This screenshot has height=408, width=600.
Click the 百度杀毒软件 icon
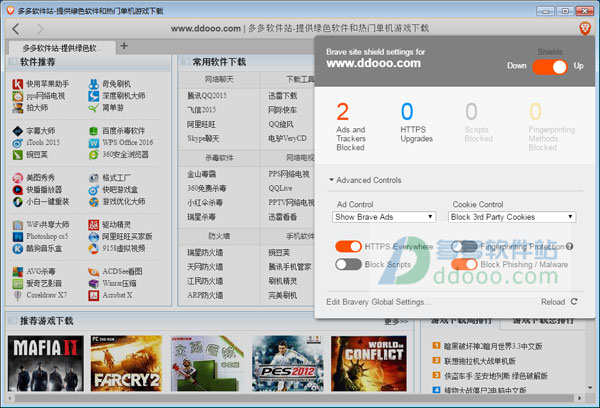click(93, 131)
